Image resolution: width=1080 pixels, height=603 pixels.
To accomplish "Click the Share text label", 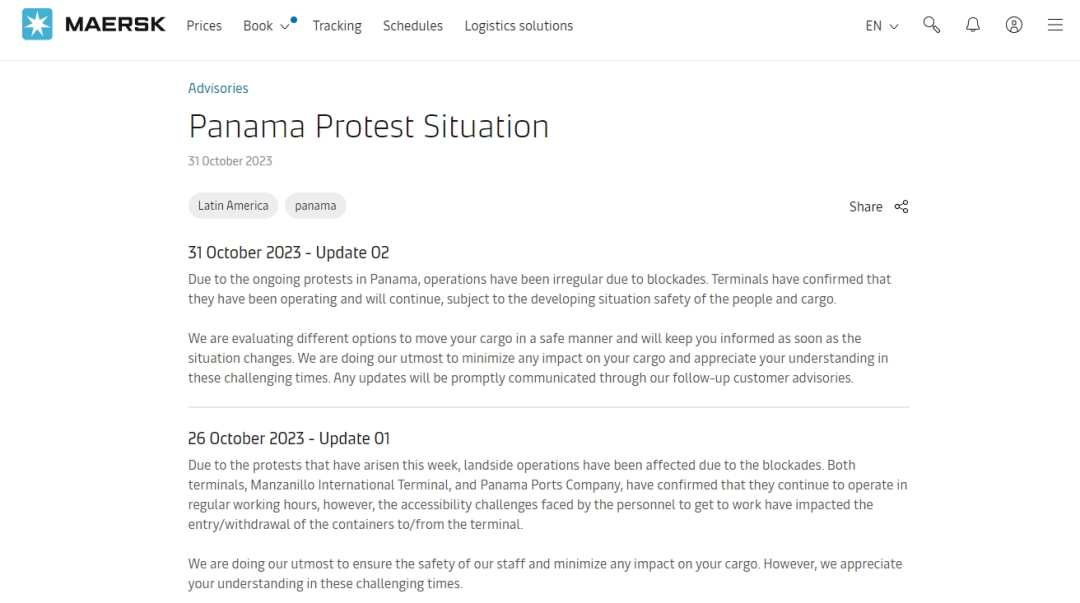I will tap(866, 207).
